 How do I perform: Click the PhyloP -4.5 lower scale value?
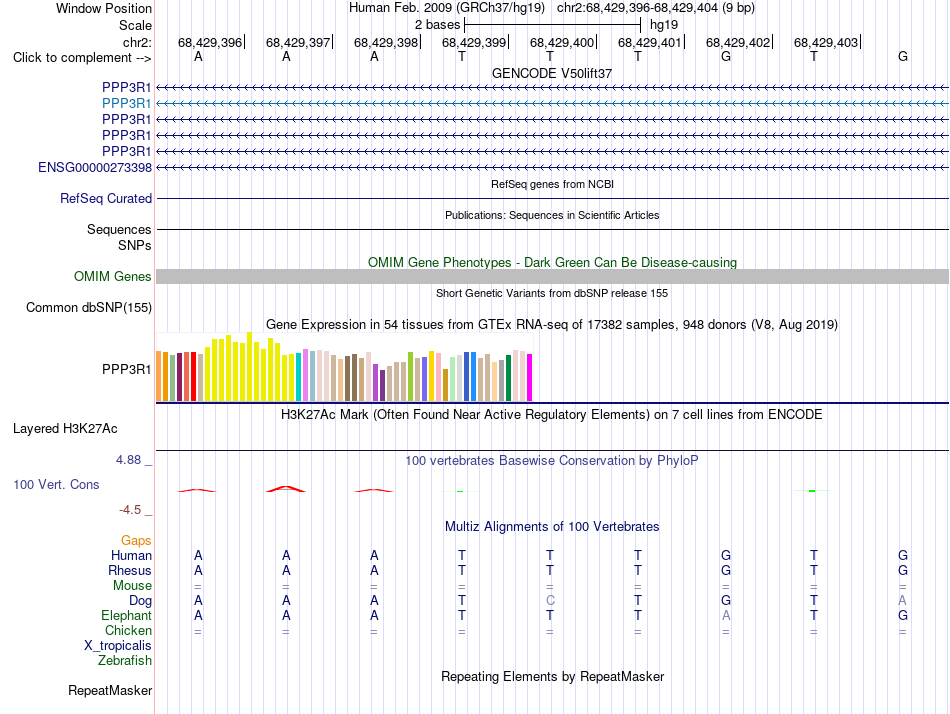pyautogui.click(x=130, y=510)
